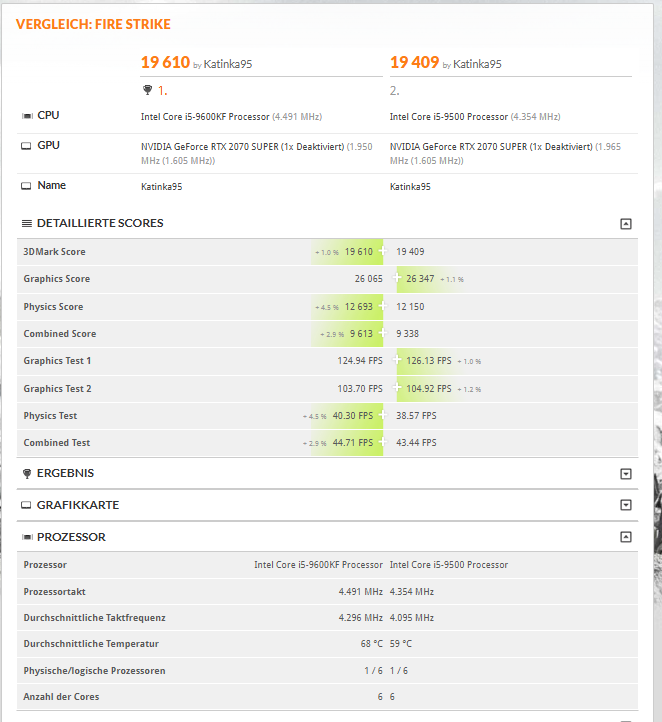Click the plus icon beside 126.13 FPS
Screen dimensions: 662x722
[397, 360]
